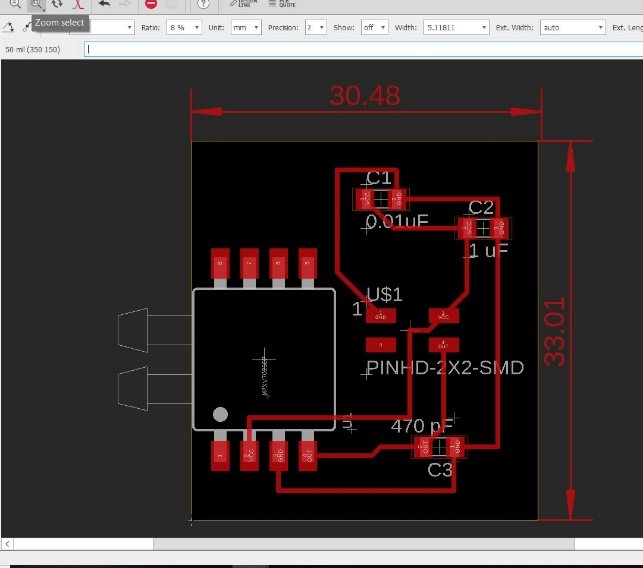This screenshot has height=568, width=643.
Task: Open the Ratio dropdown showing 8 %
Action: coord(184,27)
